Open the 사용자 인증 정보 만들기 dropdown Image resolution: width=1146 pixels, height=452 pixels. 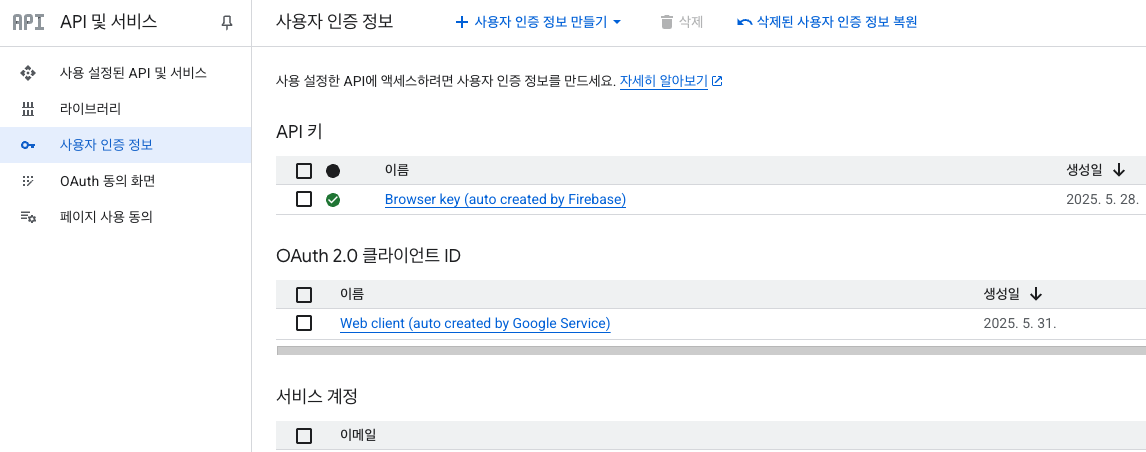pyautogui.click(x=538, y=22)
